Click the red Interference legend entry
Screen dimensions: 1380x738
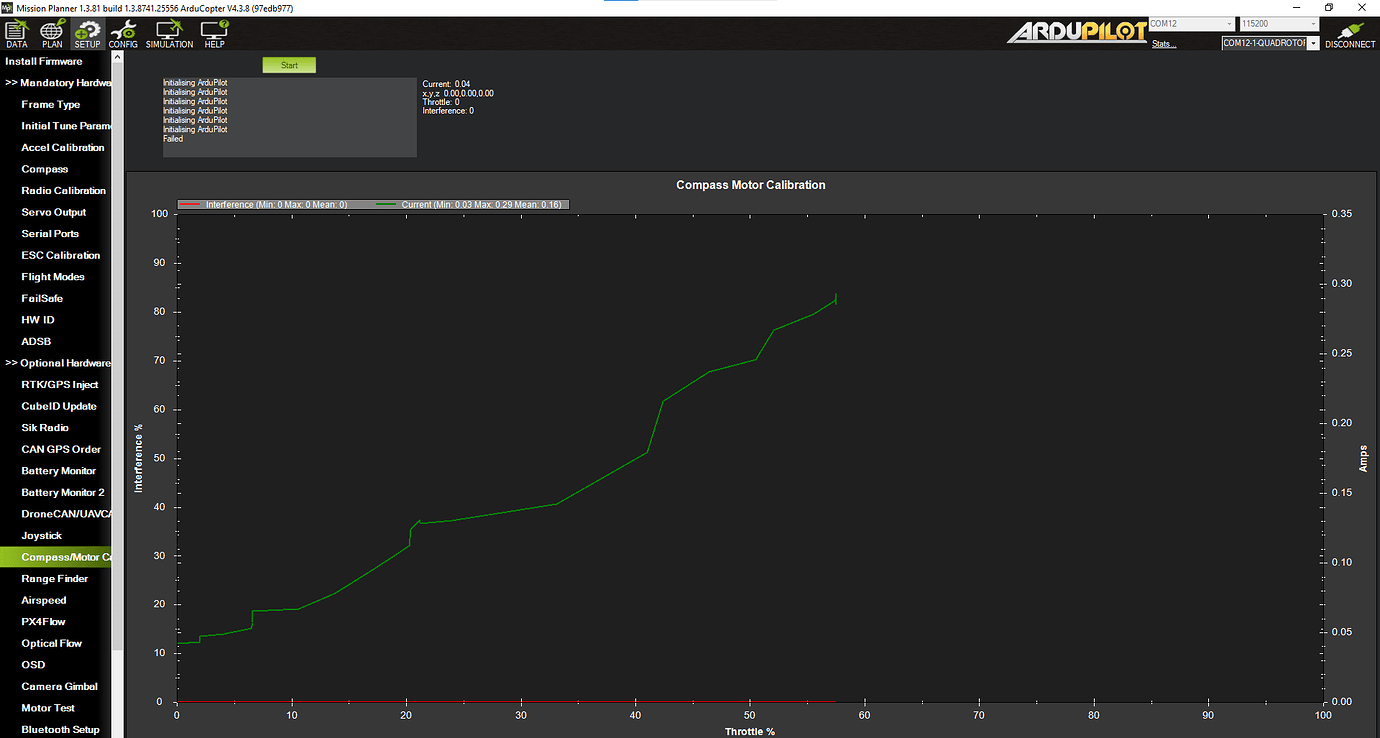pyautogui.click(x=264, y=205)
